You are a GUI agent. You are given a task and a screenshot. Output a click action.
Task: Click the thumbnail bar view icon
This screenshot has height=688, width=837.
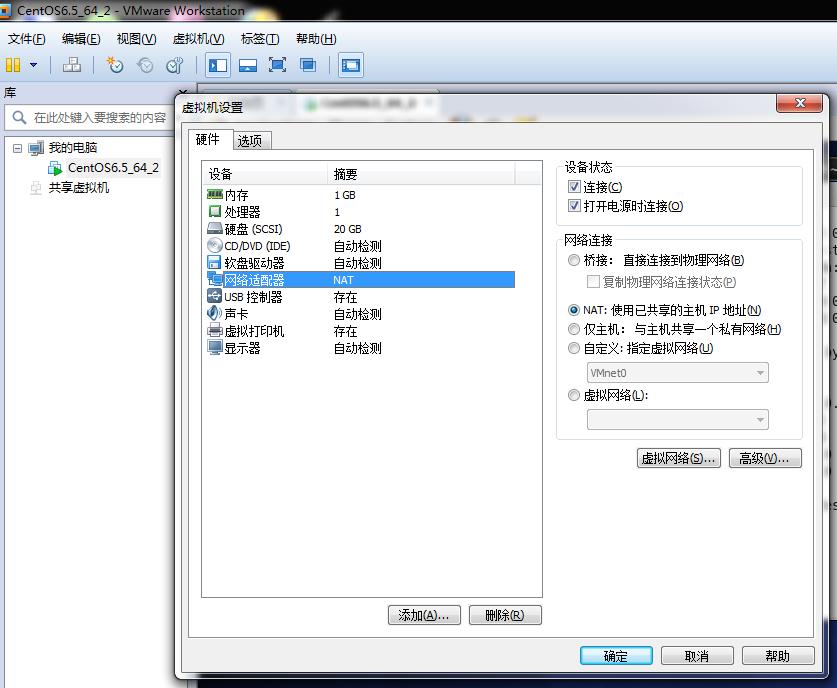(x=248, y=65)
